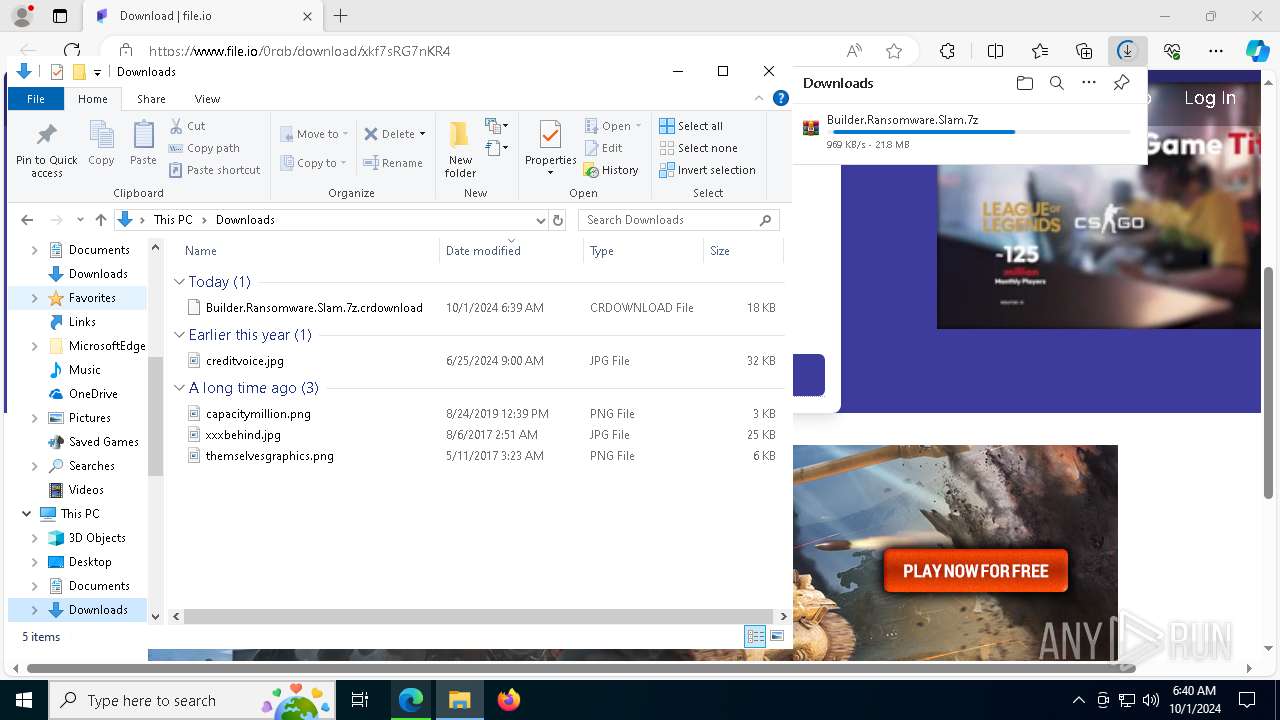Image resolution: width=1280 pixels, height=720 pixels.
Task: Click Edge toolbar Downloads button
Action: [1127, 51]
